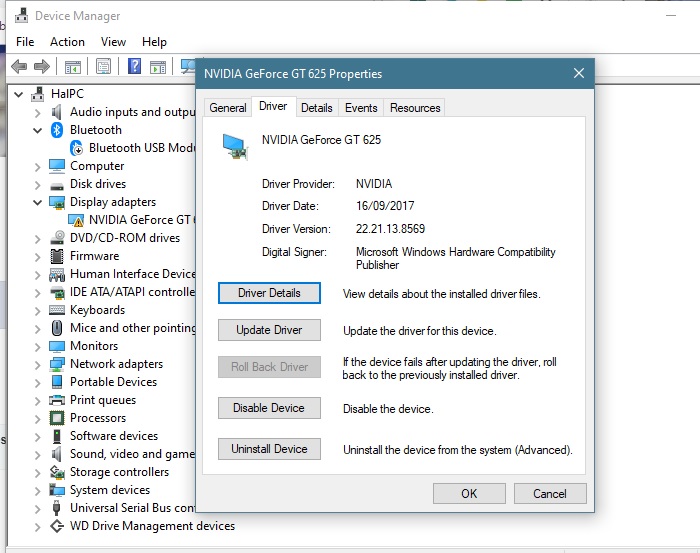Click the Processors icon
Image resolution: width=700 pixels, height=553 pixels.
point(57,418)
